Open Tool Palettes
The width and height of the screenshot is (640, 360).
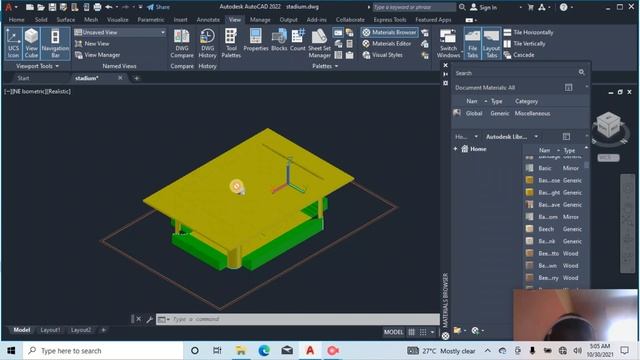[x=231, y=43]
